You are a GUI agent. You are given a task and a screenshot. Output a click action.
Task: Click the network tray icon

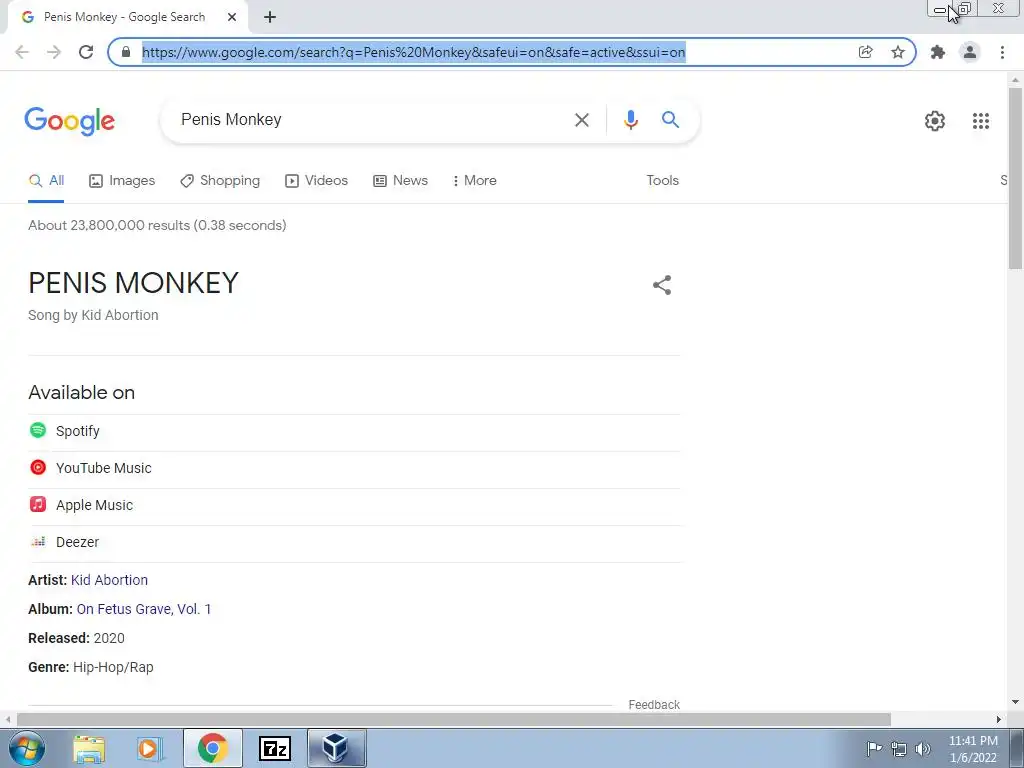tap(899, 749)
